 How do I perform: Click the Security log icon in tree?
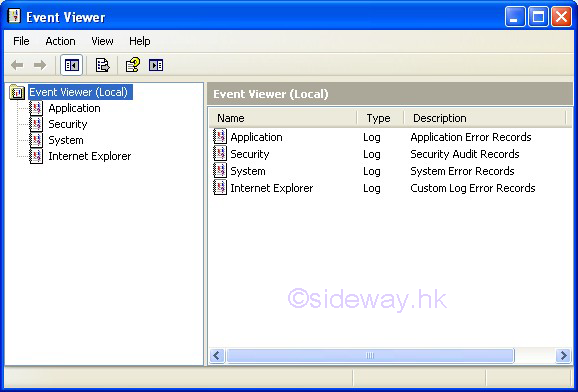coord(36,124)
